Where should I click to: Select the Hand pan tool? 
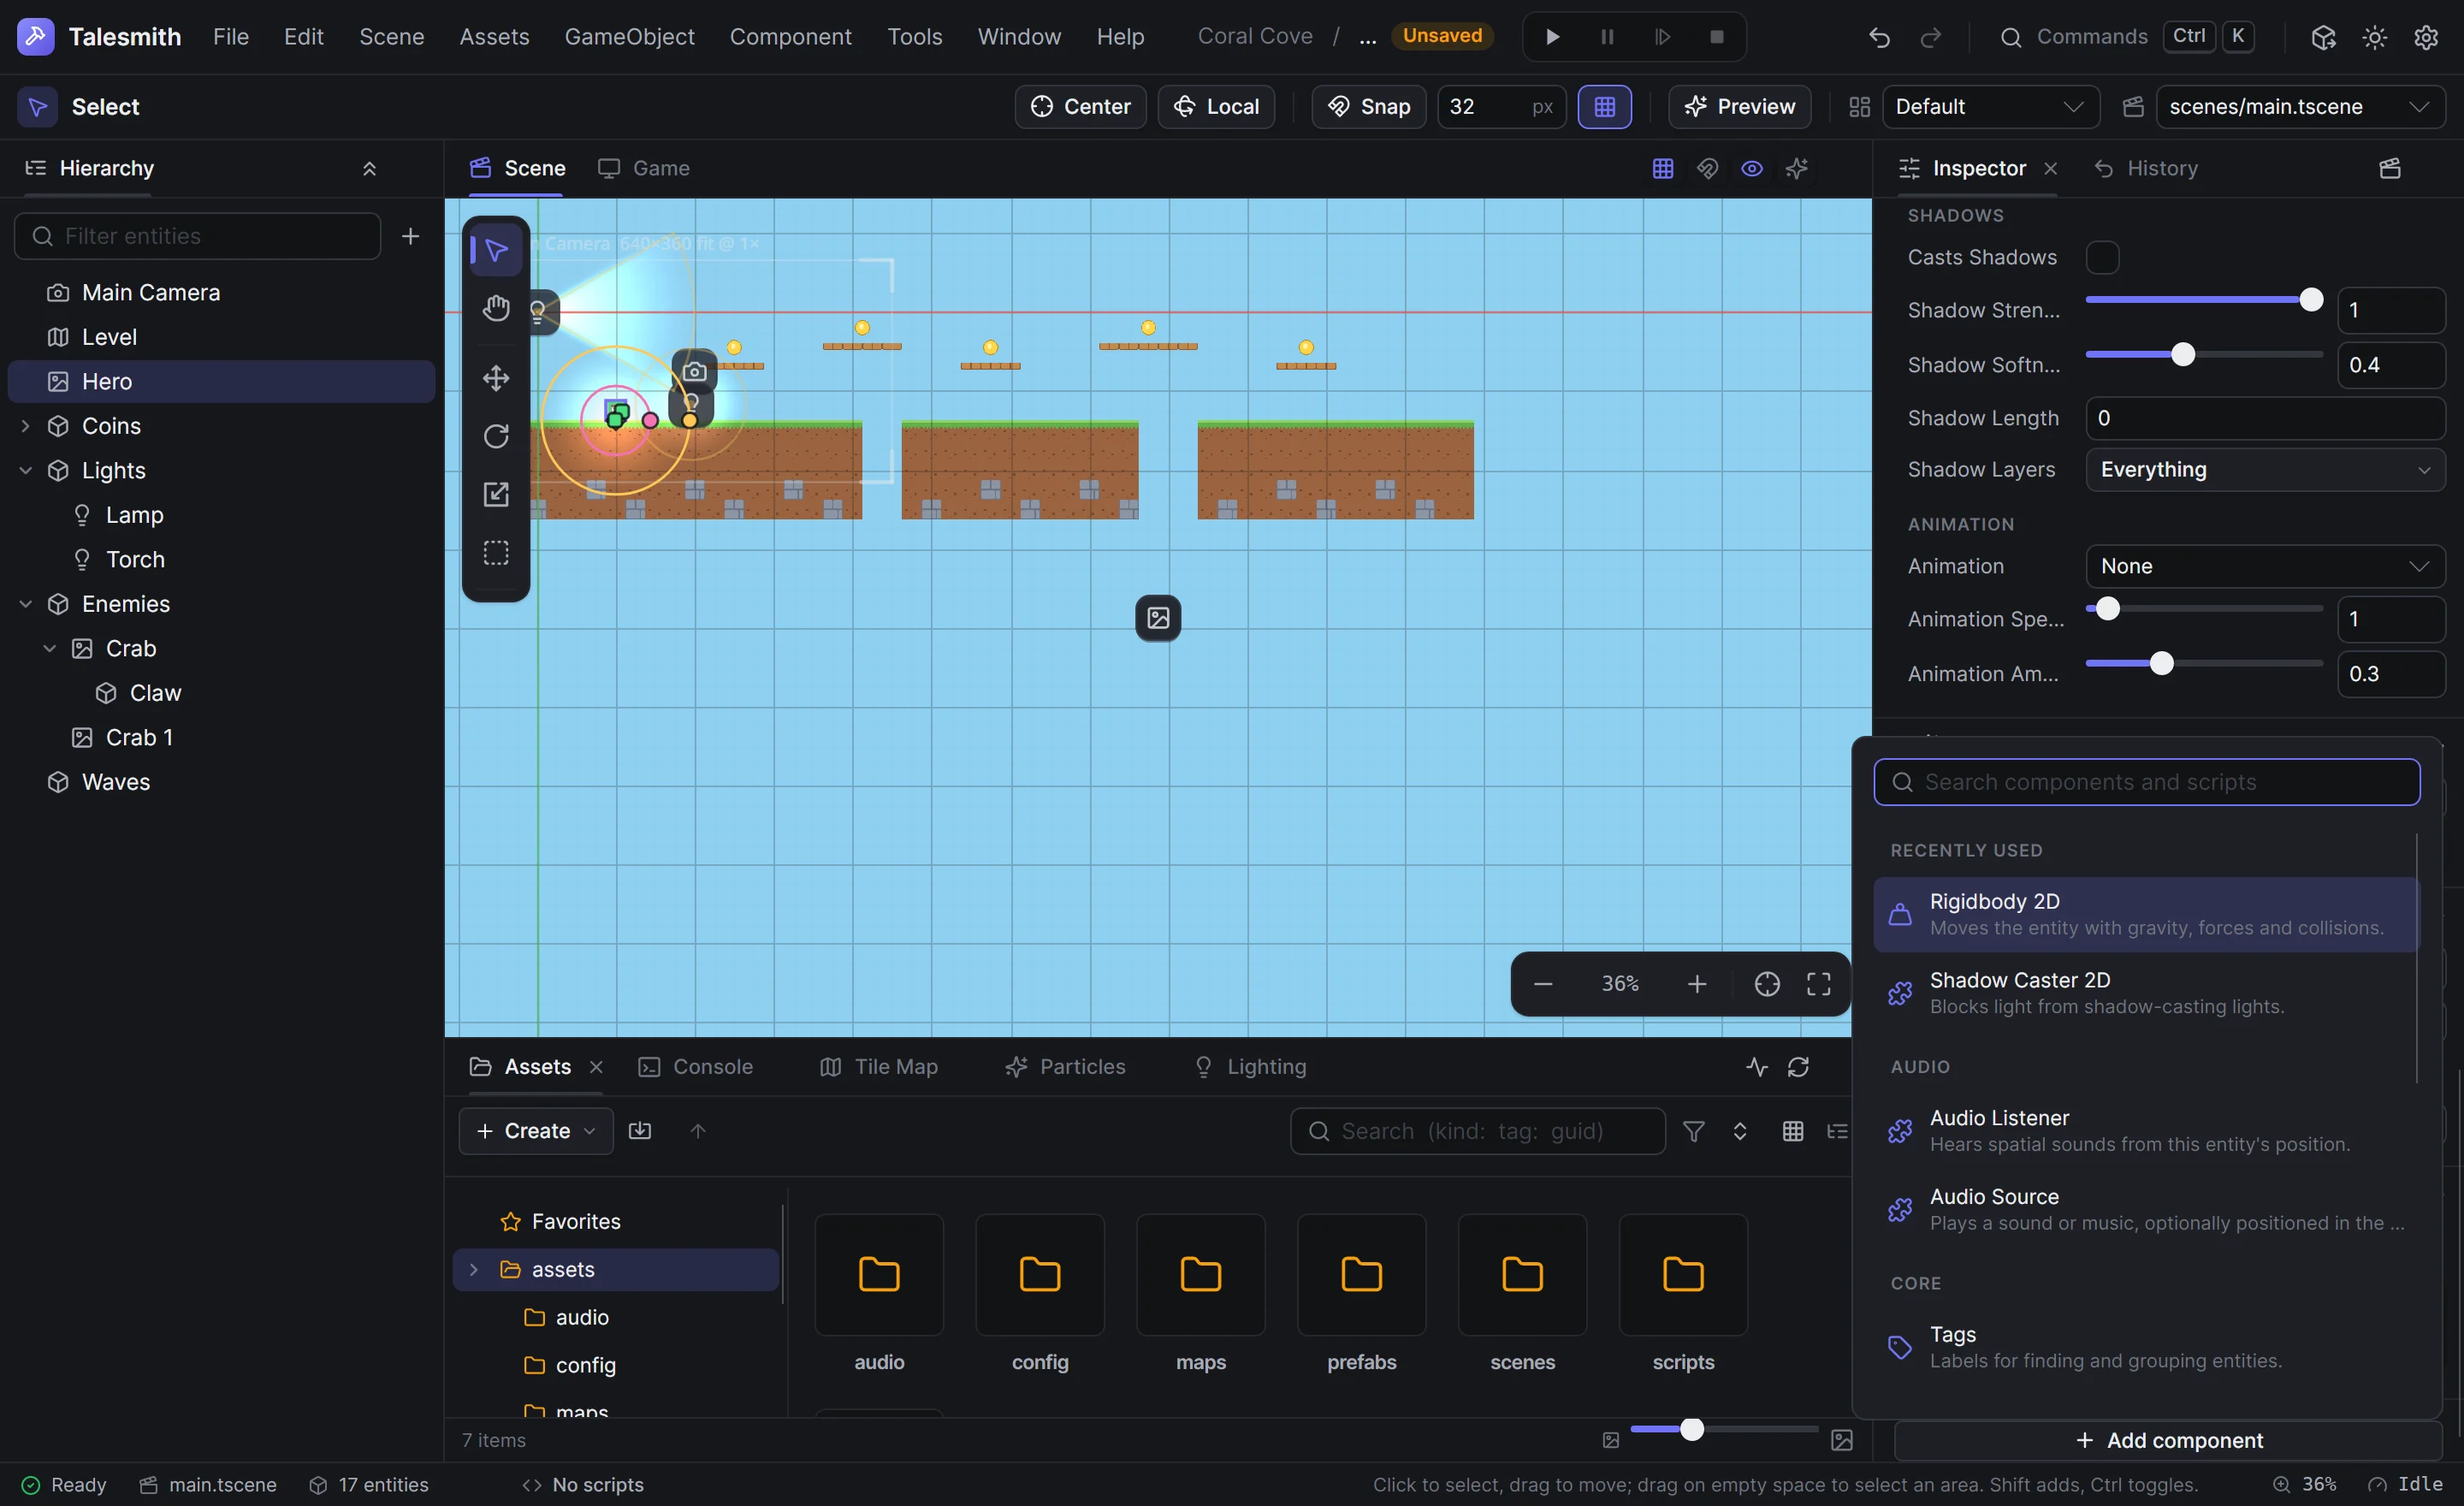tap(496, 308)
